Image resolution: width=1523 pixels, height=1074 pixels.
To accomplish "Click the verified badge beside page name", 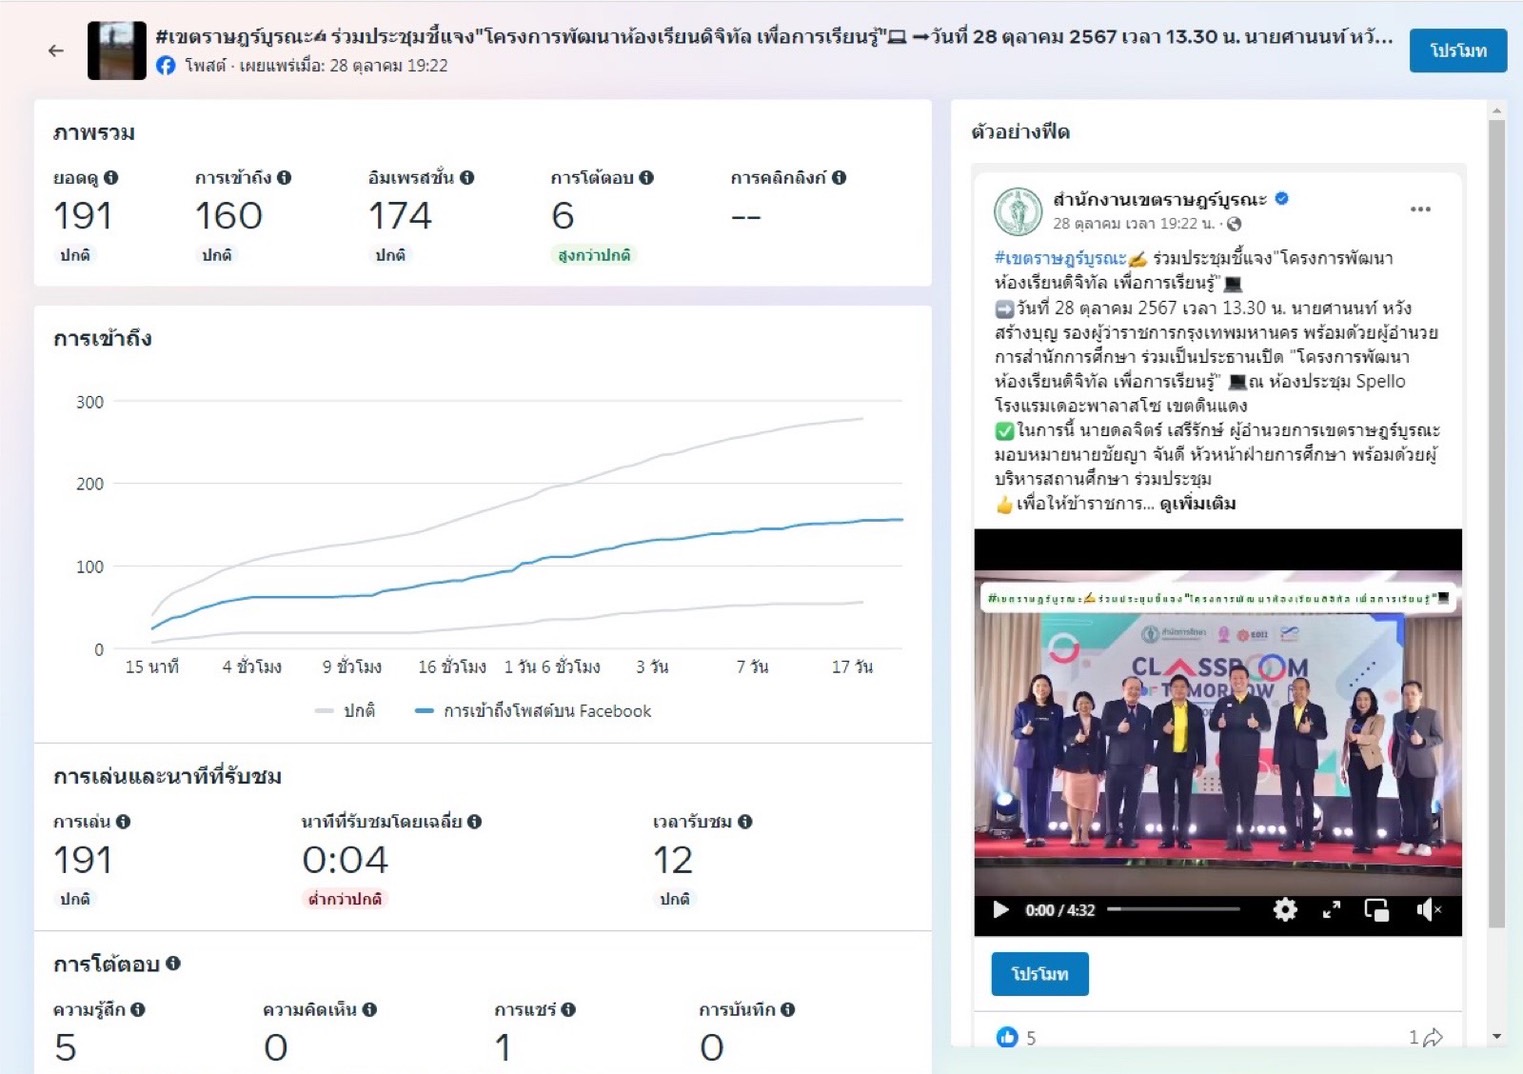I will click(1282, 198).
